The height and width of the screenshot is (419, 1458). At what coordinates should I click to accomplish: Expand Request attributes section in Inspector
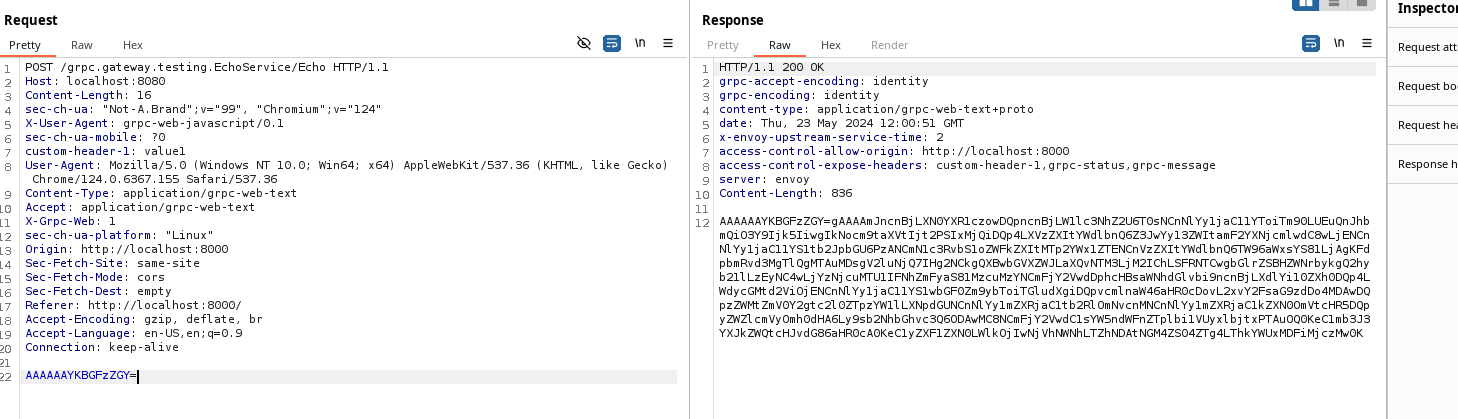click(1423, 47)
